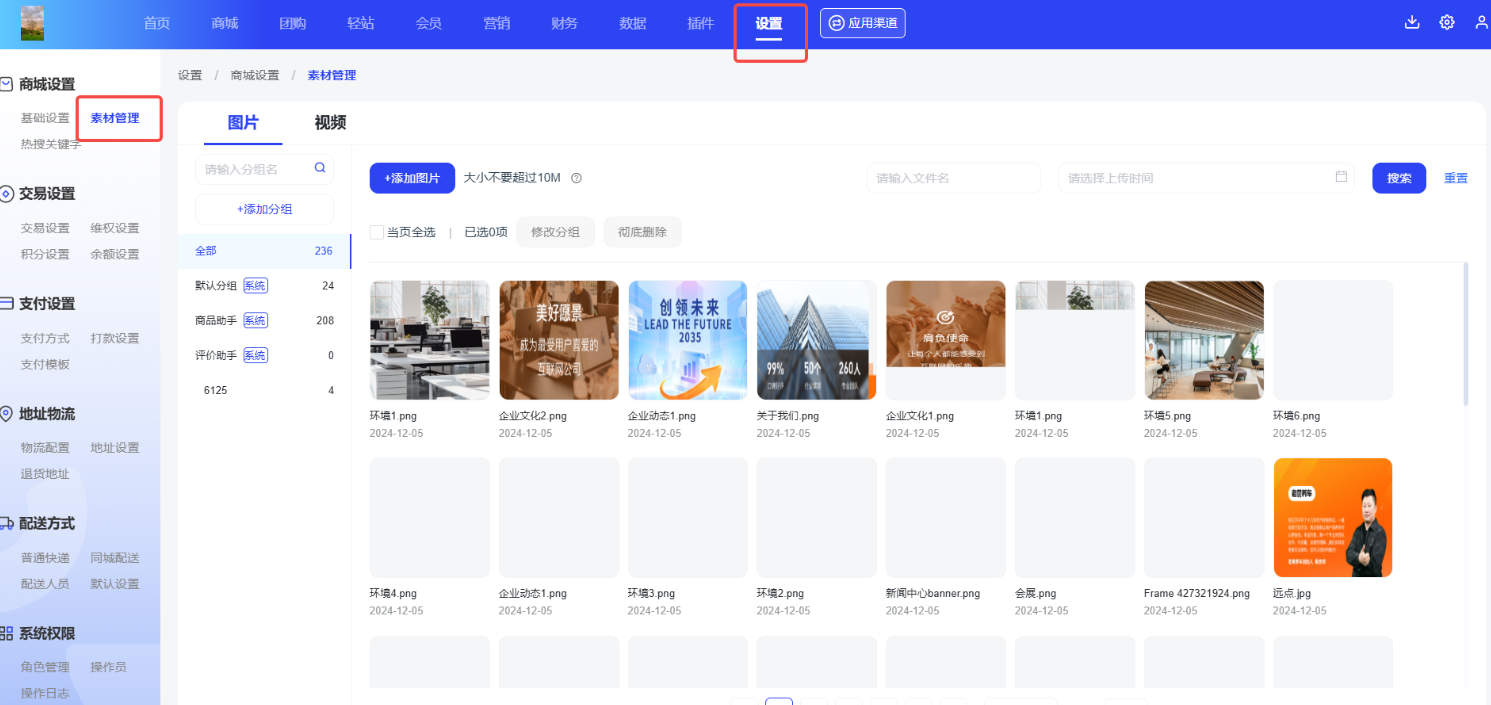The width and height of the screenshot is (1491, 705).
Task: Click the shop logo thumbnail at top left
Action: pos(32,23)
